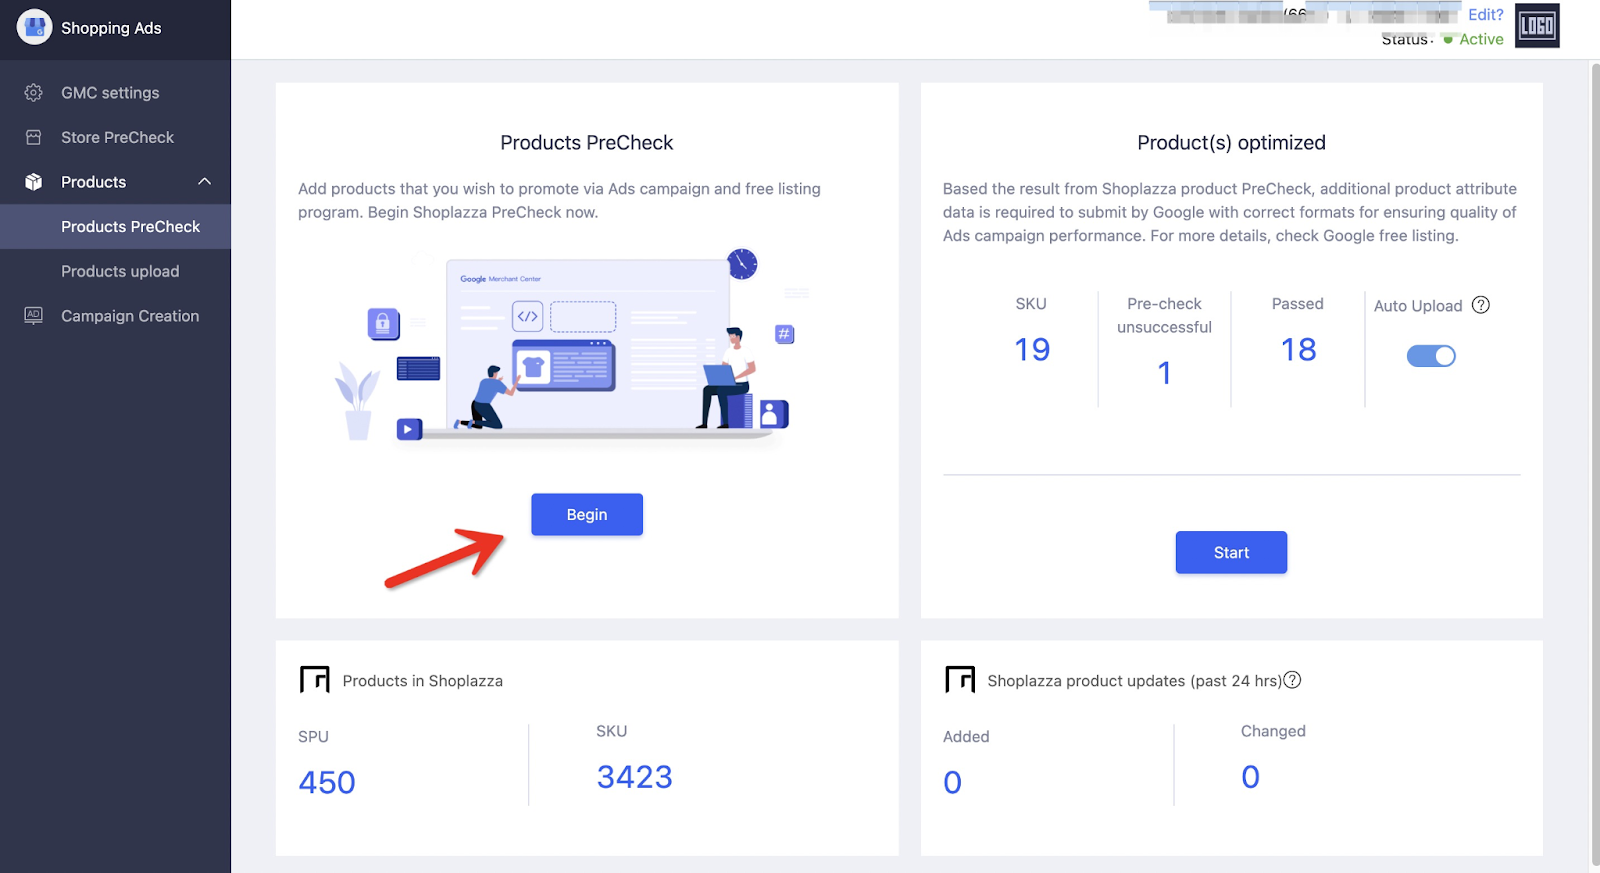1600x873 pixels.
Task: Click the Shopping Ads title text
Action: [111, 28]
